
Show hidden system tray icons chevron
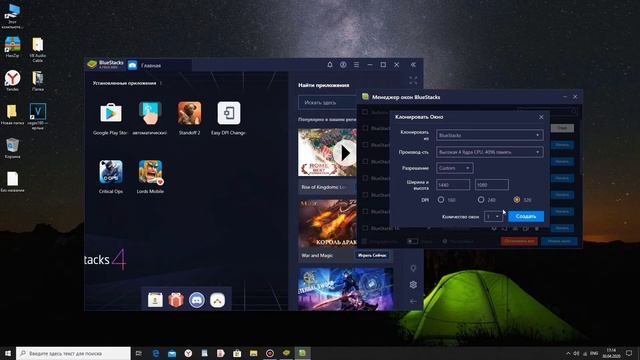(568, 353)
